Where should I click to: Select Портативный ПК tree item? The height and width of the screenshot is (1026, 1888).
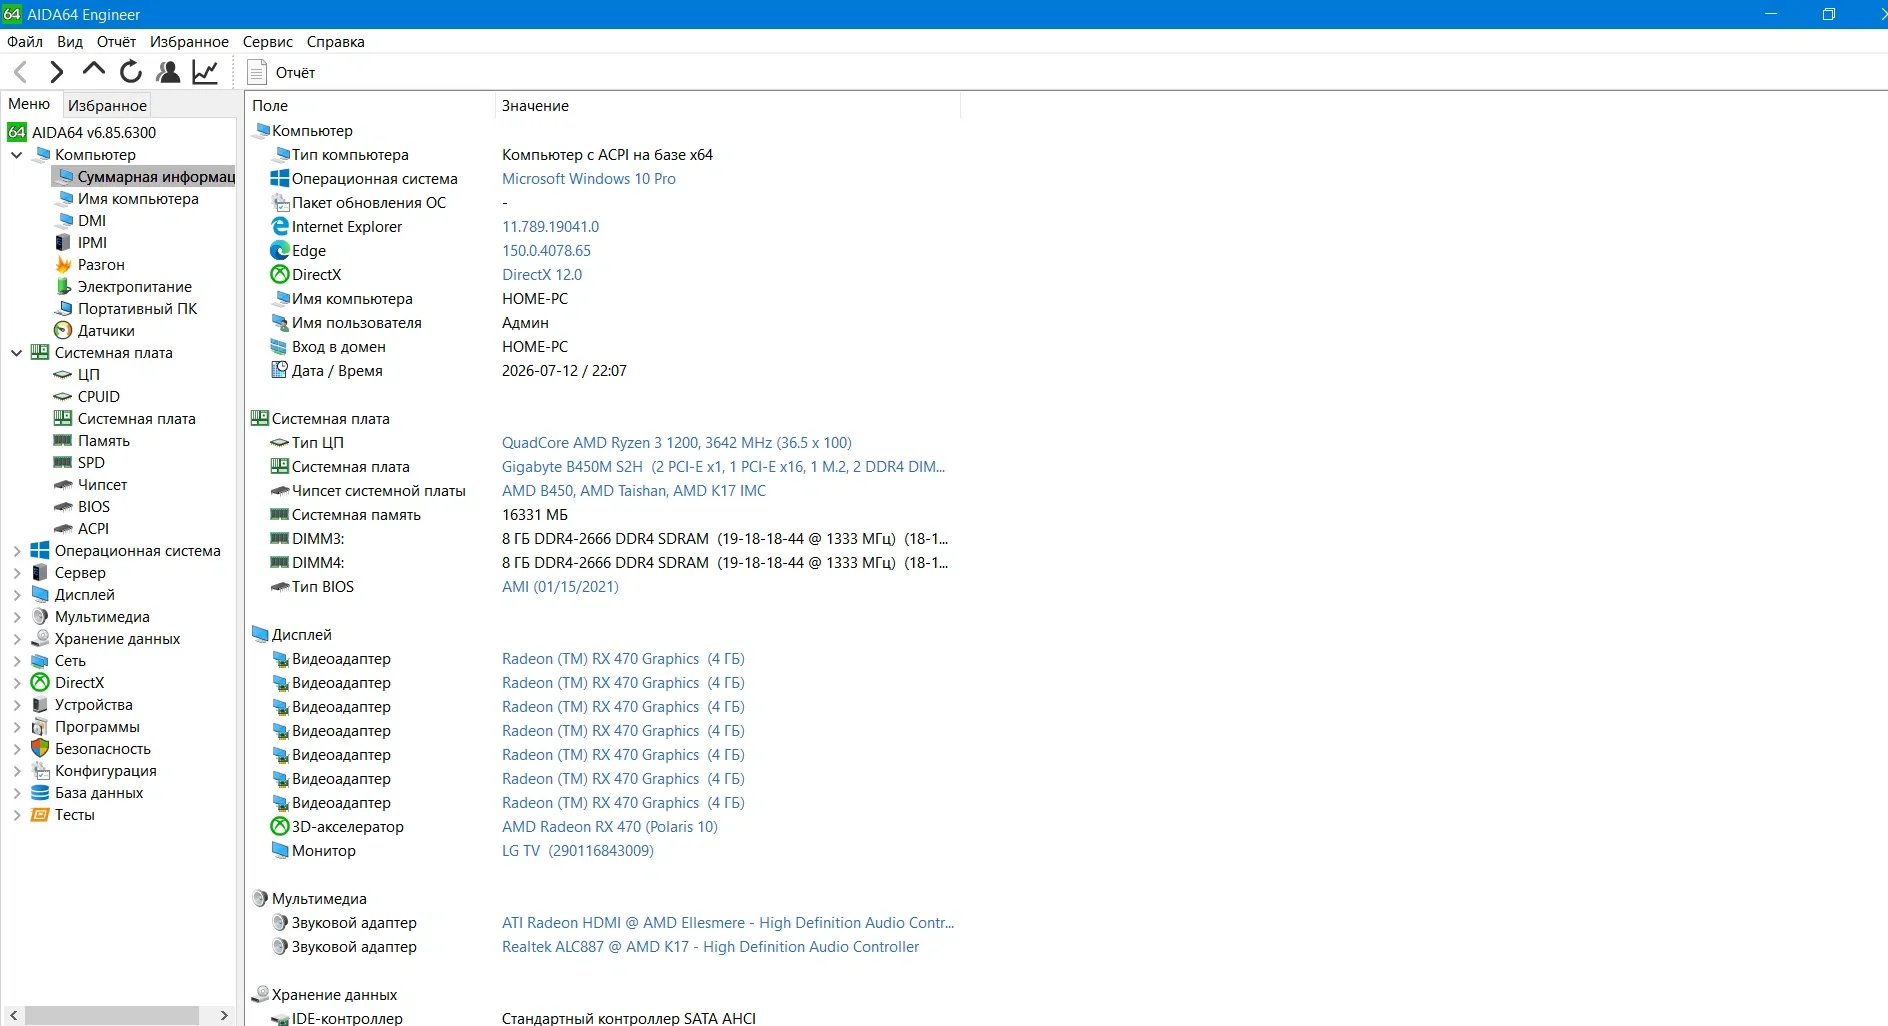(137, 309)
